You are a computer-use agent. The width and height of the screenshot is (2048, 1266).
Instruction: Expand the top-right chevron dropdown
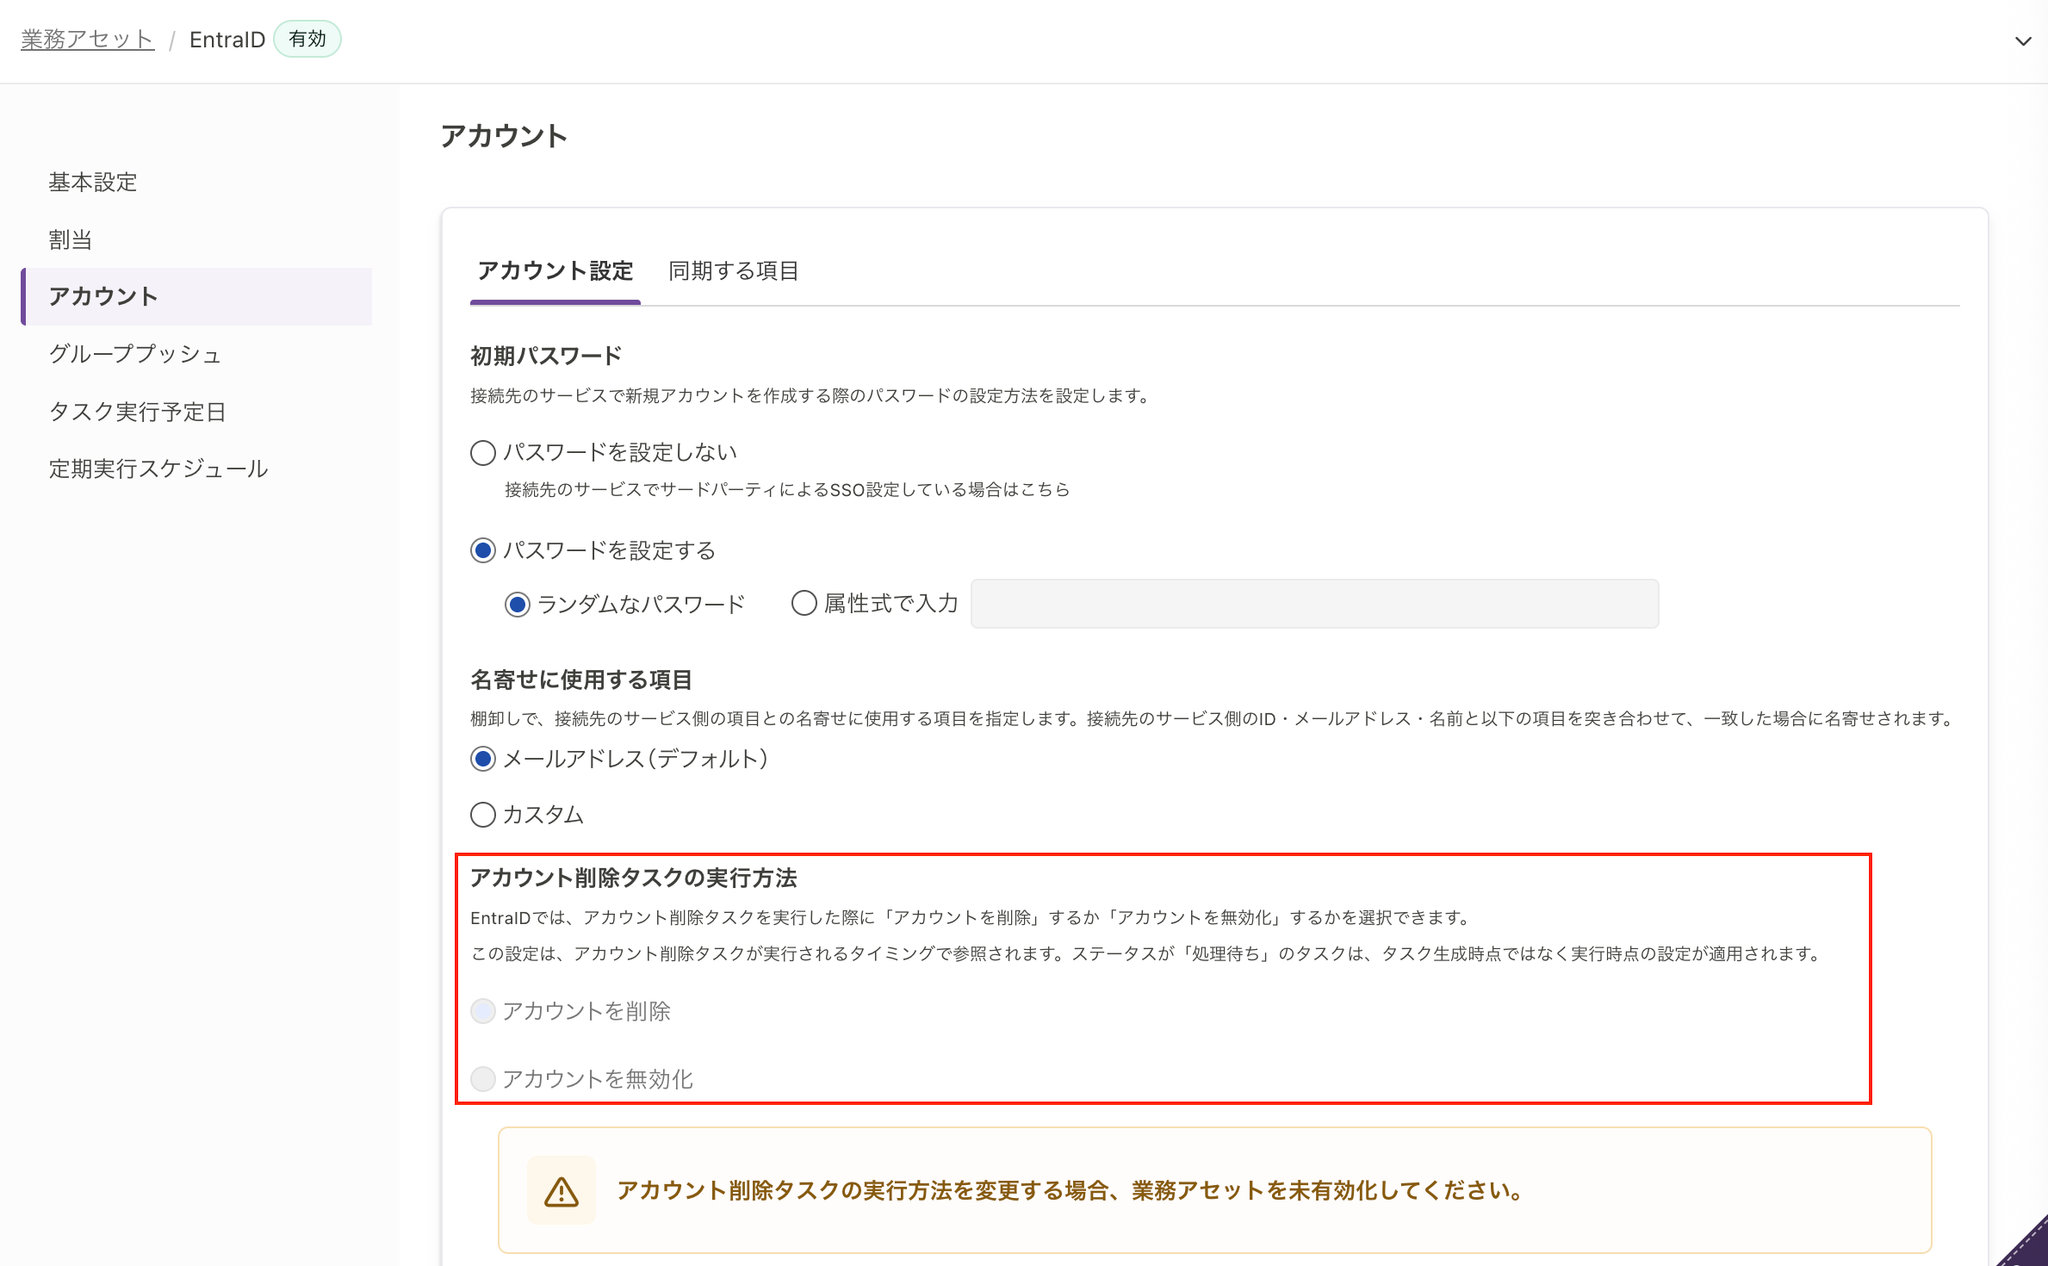[2022, 41]
